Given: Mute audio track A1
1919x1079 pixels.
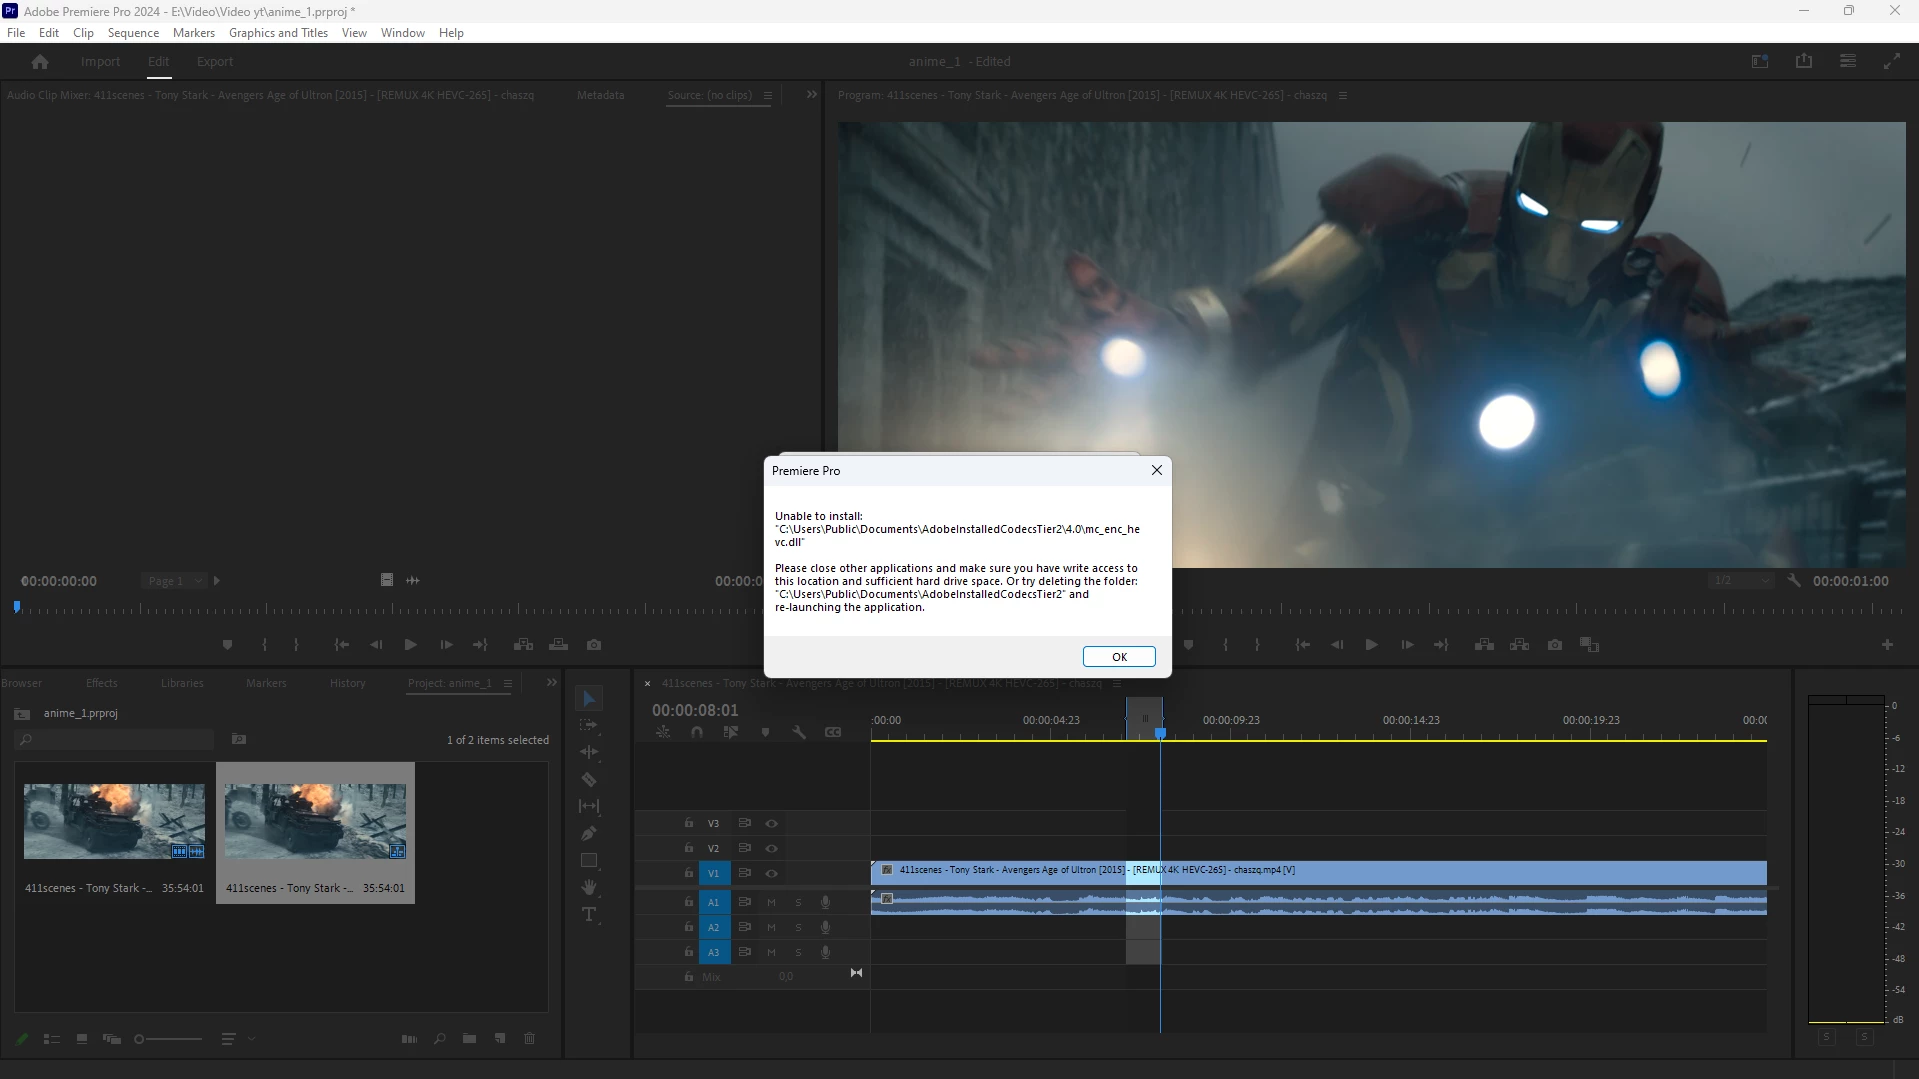Looking at the screenshot, I should (x=771, y=902).
